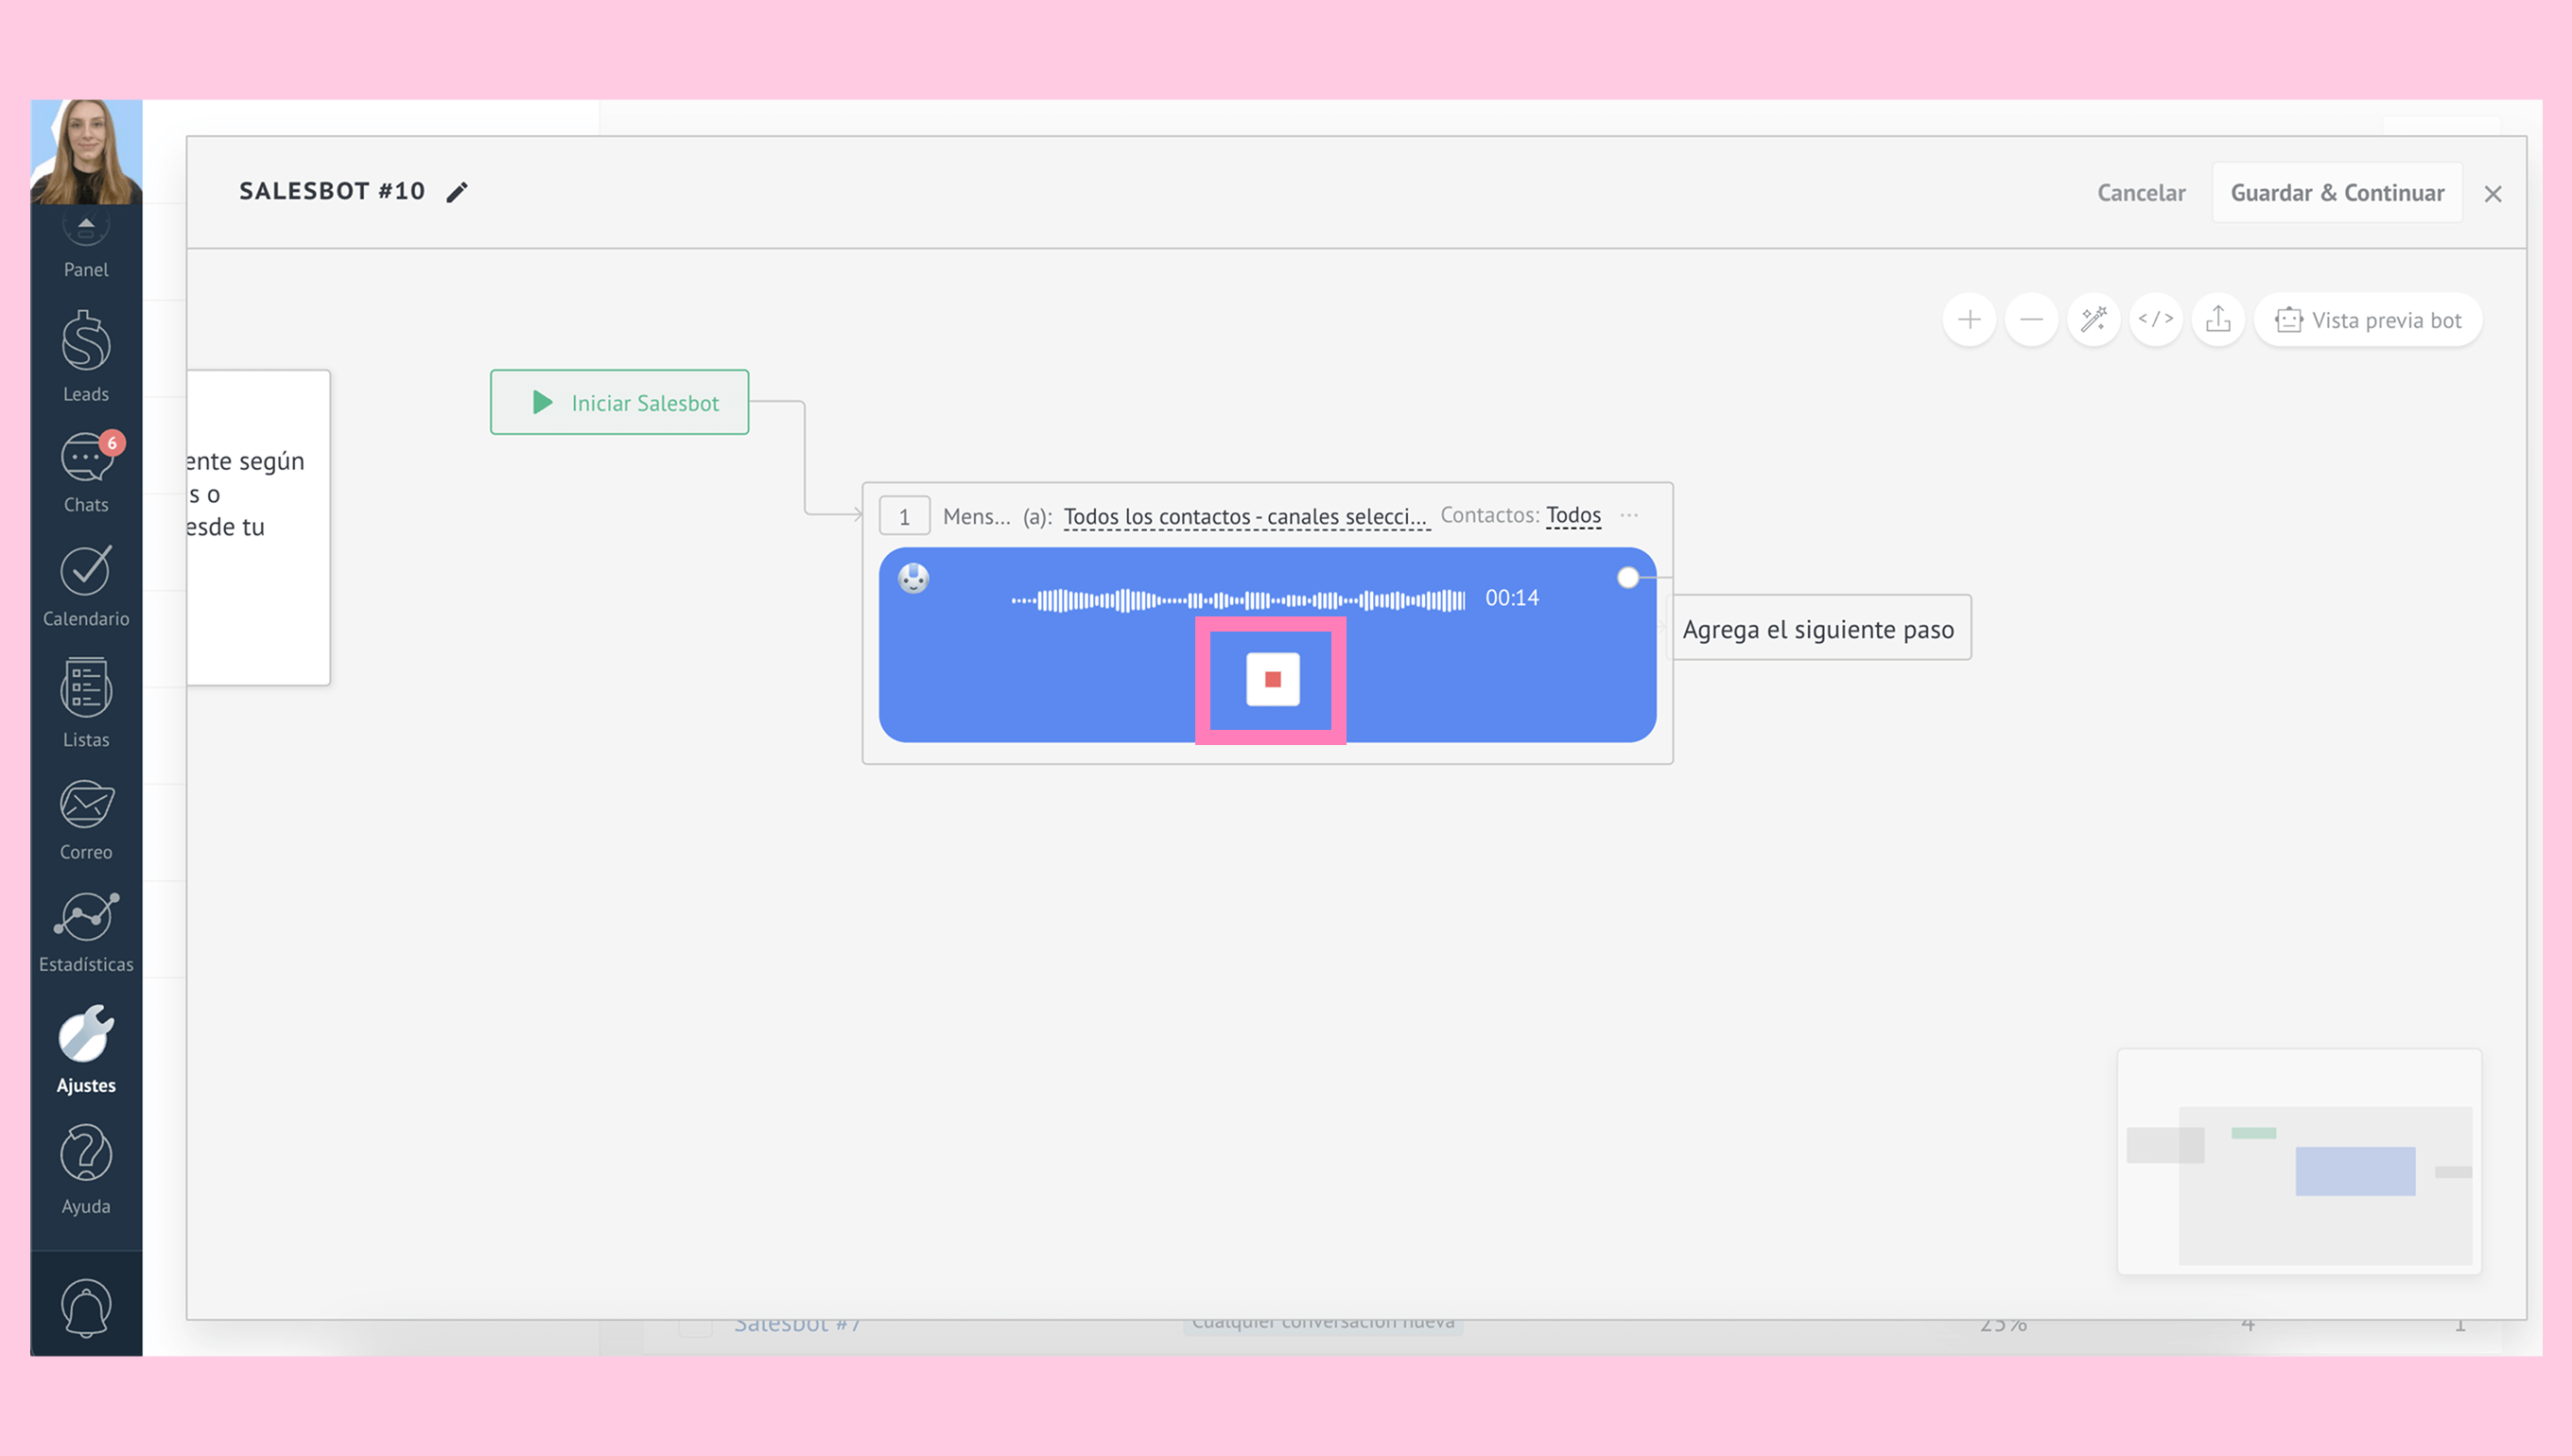The height and width of the screenshot is (1456, 2572).
Task: Open Estadísticas in sidebar
Action: (x=86, y=932)
